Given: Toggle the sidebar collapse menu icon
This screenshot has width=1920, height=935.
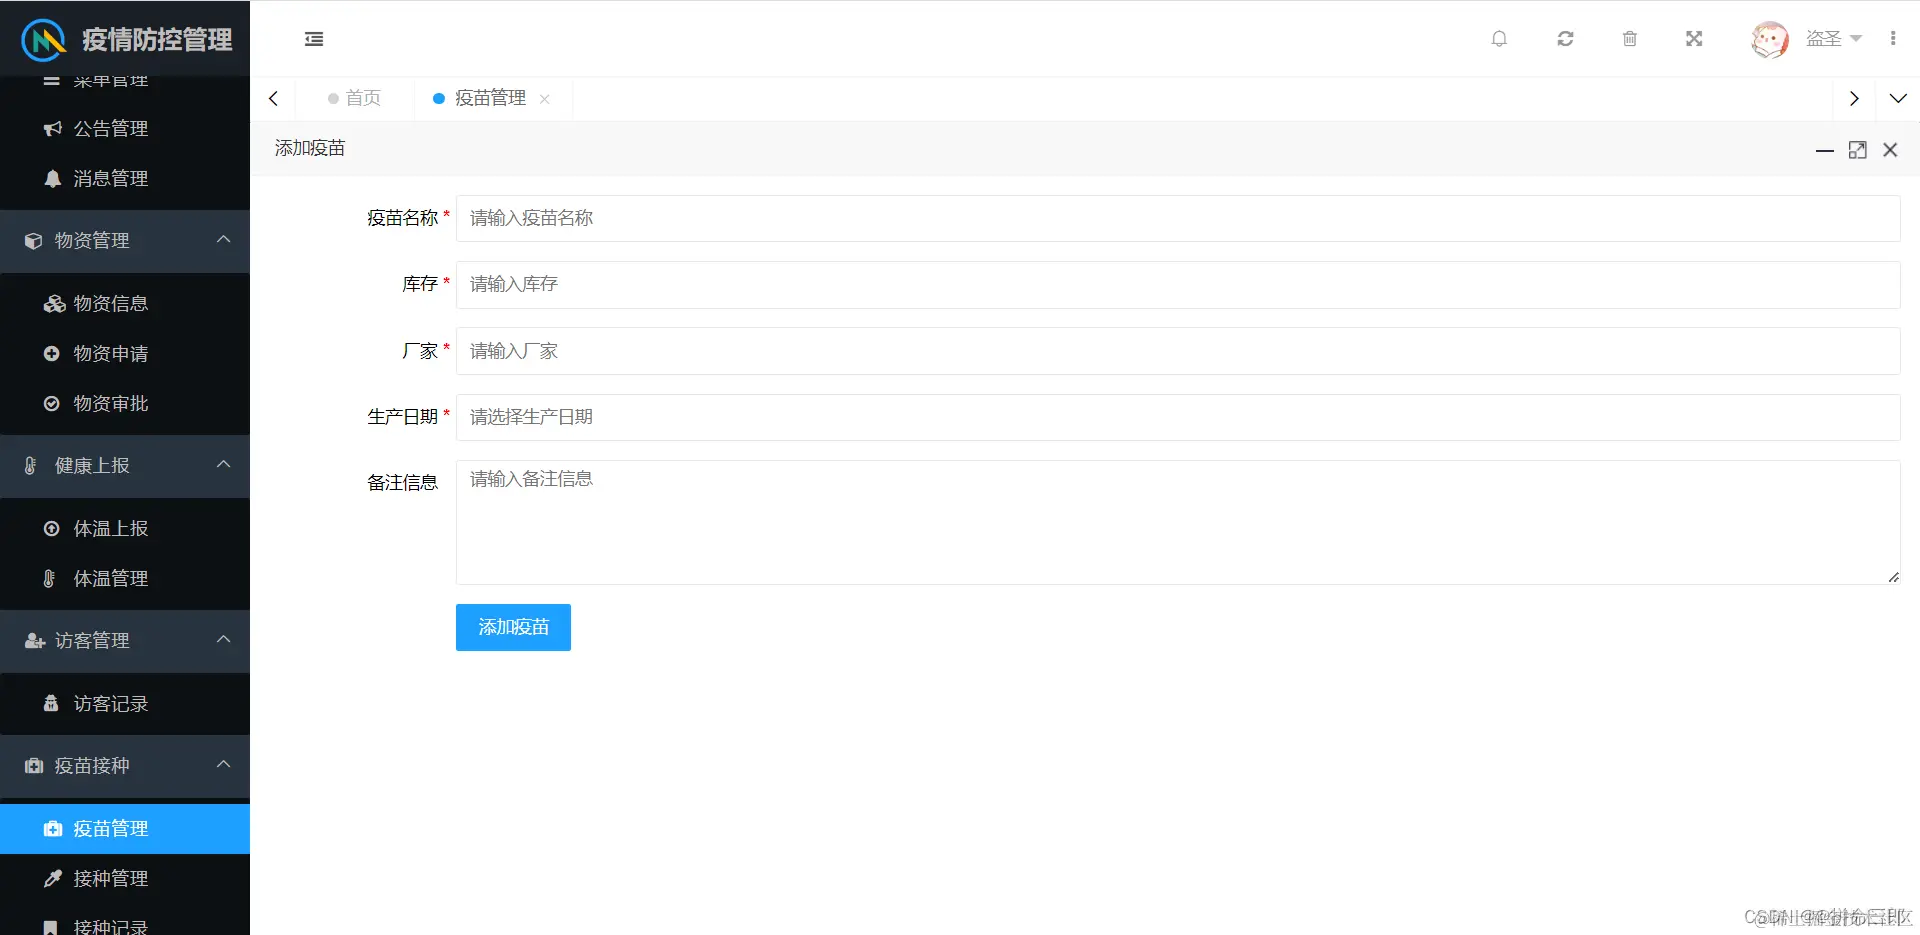Looking at the screenshot, I should (x=314, y=39).
